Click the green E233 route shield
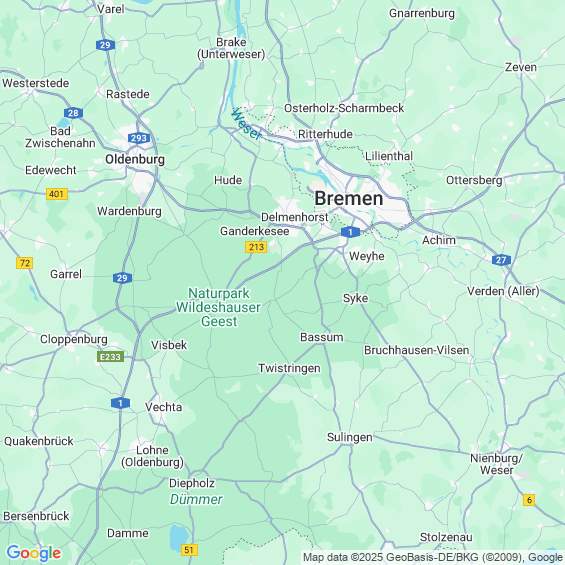 pyautogui.click(x=111, y=357)
